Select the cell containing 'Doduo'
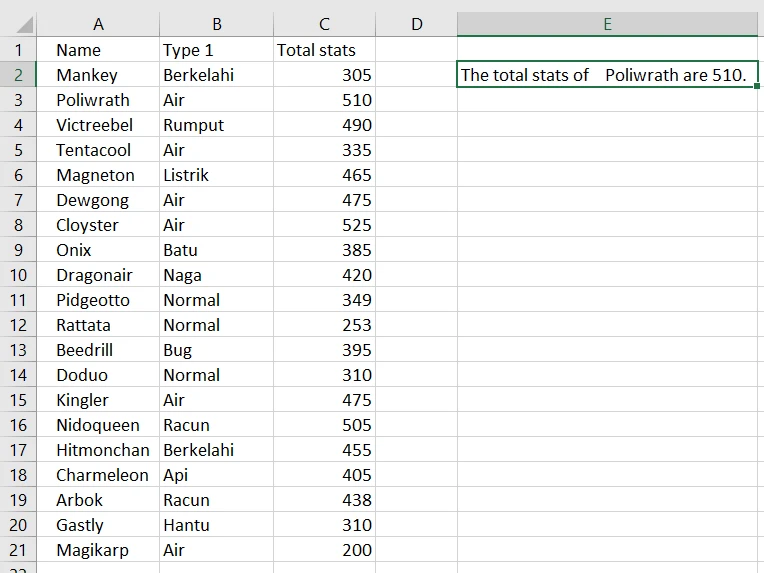764x573 pixels. [x=98, y=375]
